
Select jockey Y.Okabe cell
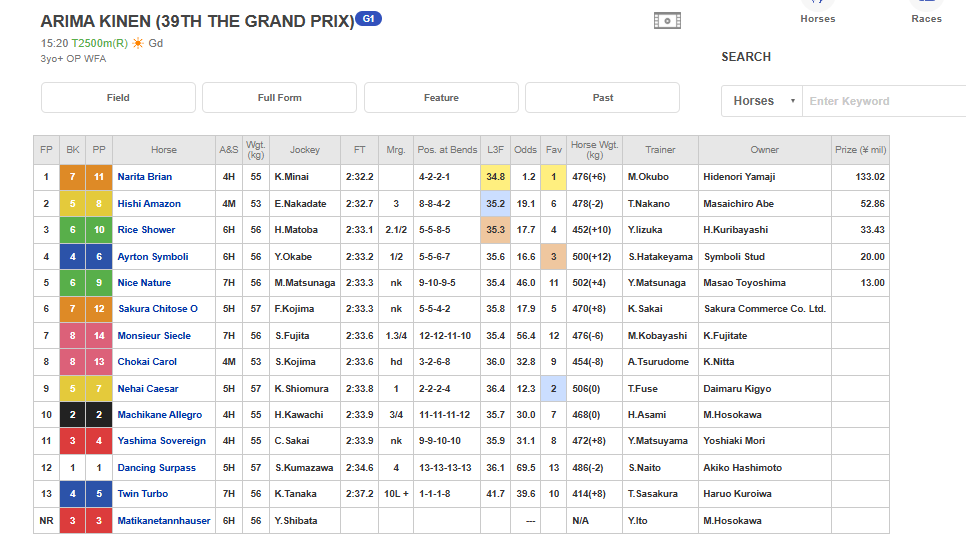(x=305, y=257)
